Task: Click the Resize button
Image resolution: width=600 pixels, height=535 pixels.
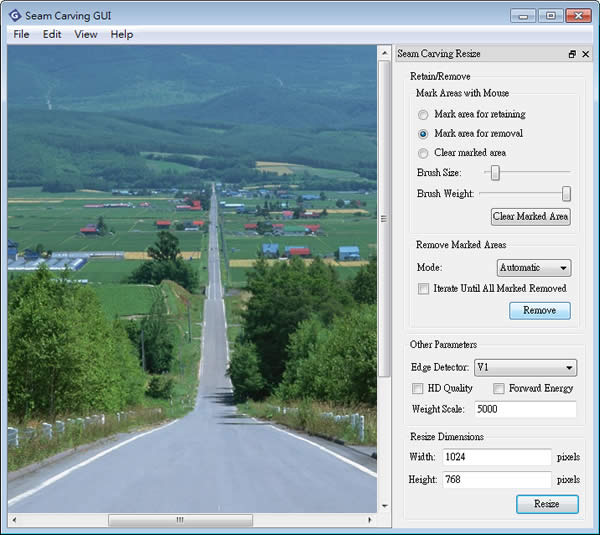Action: pos(547,504)
